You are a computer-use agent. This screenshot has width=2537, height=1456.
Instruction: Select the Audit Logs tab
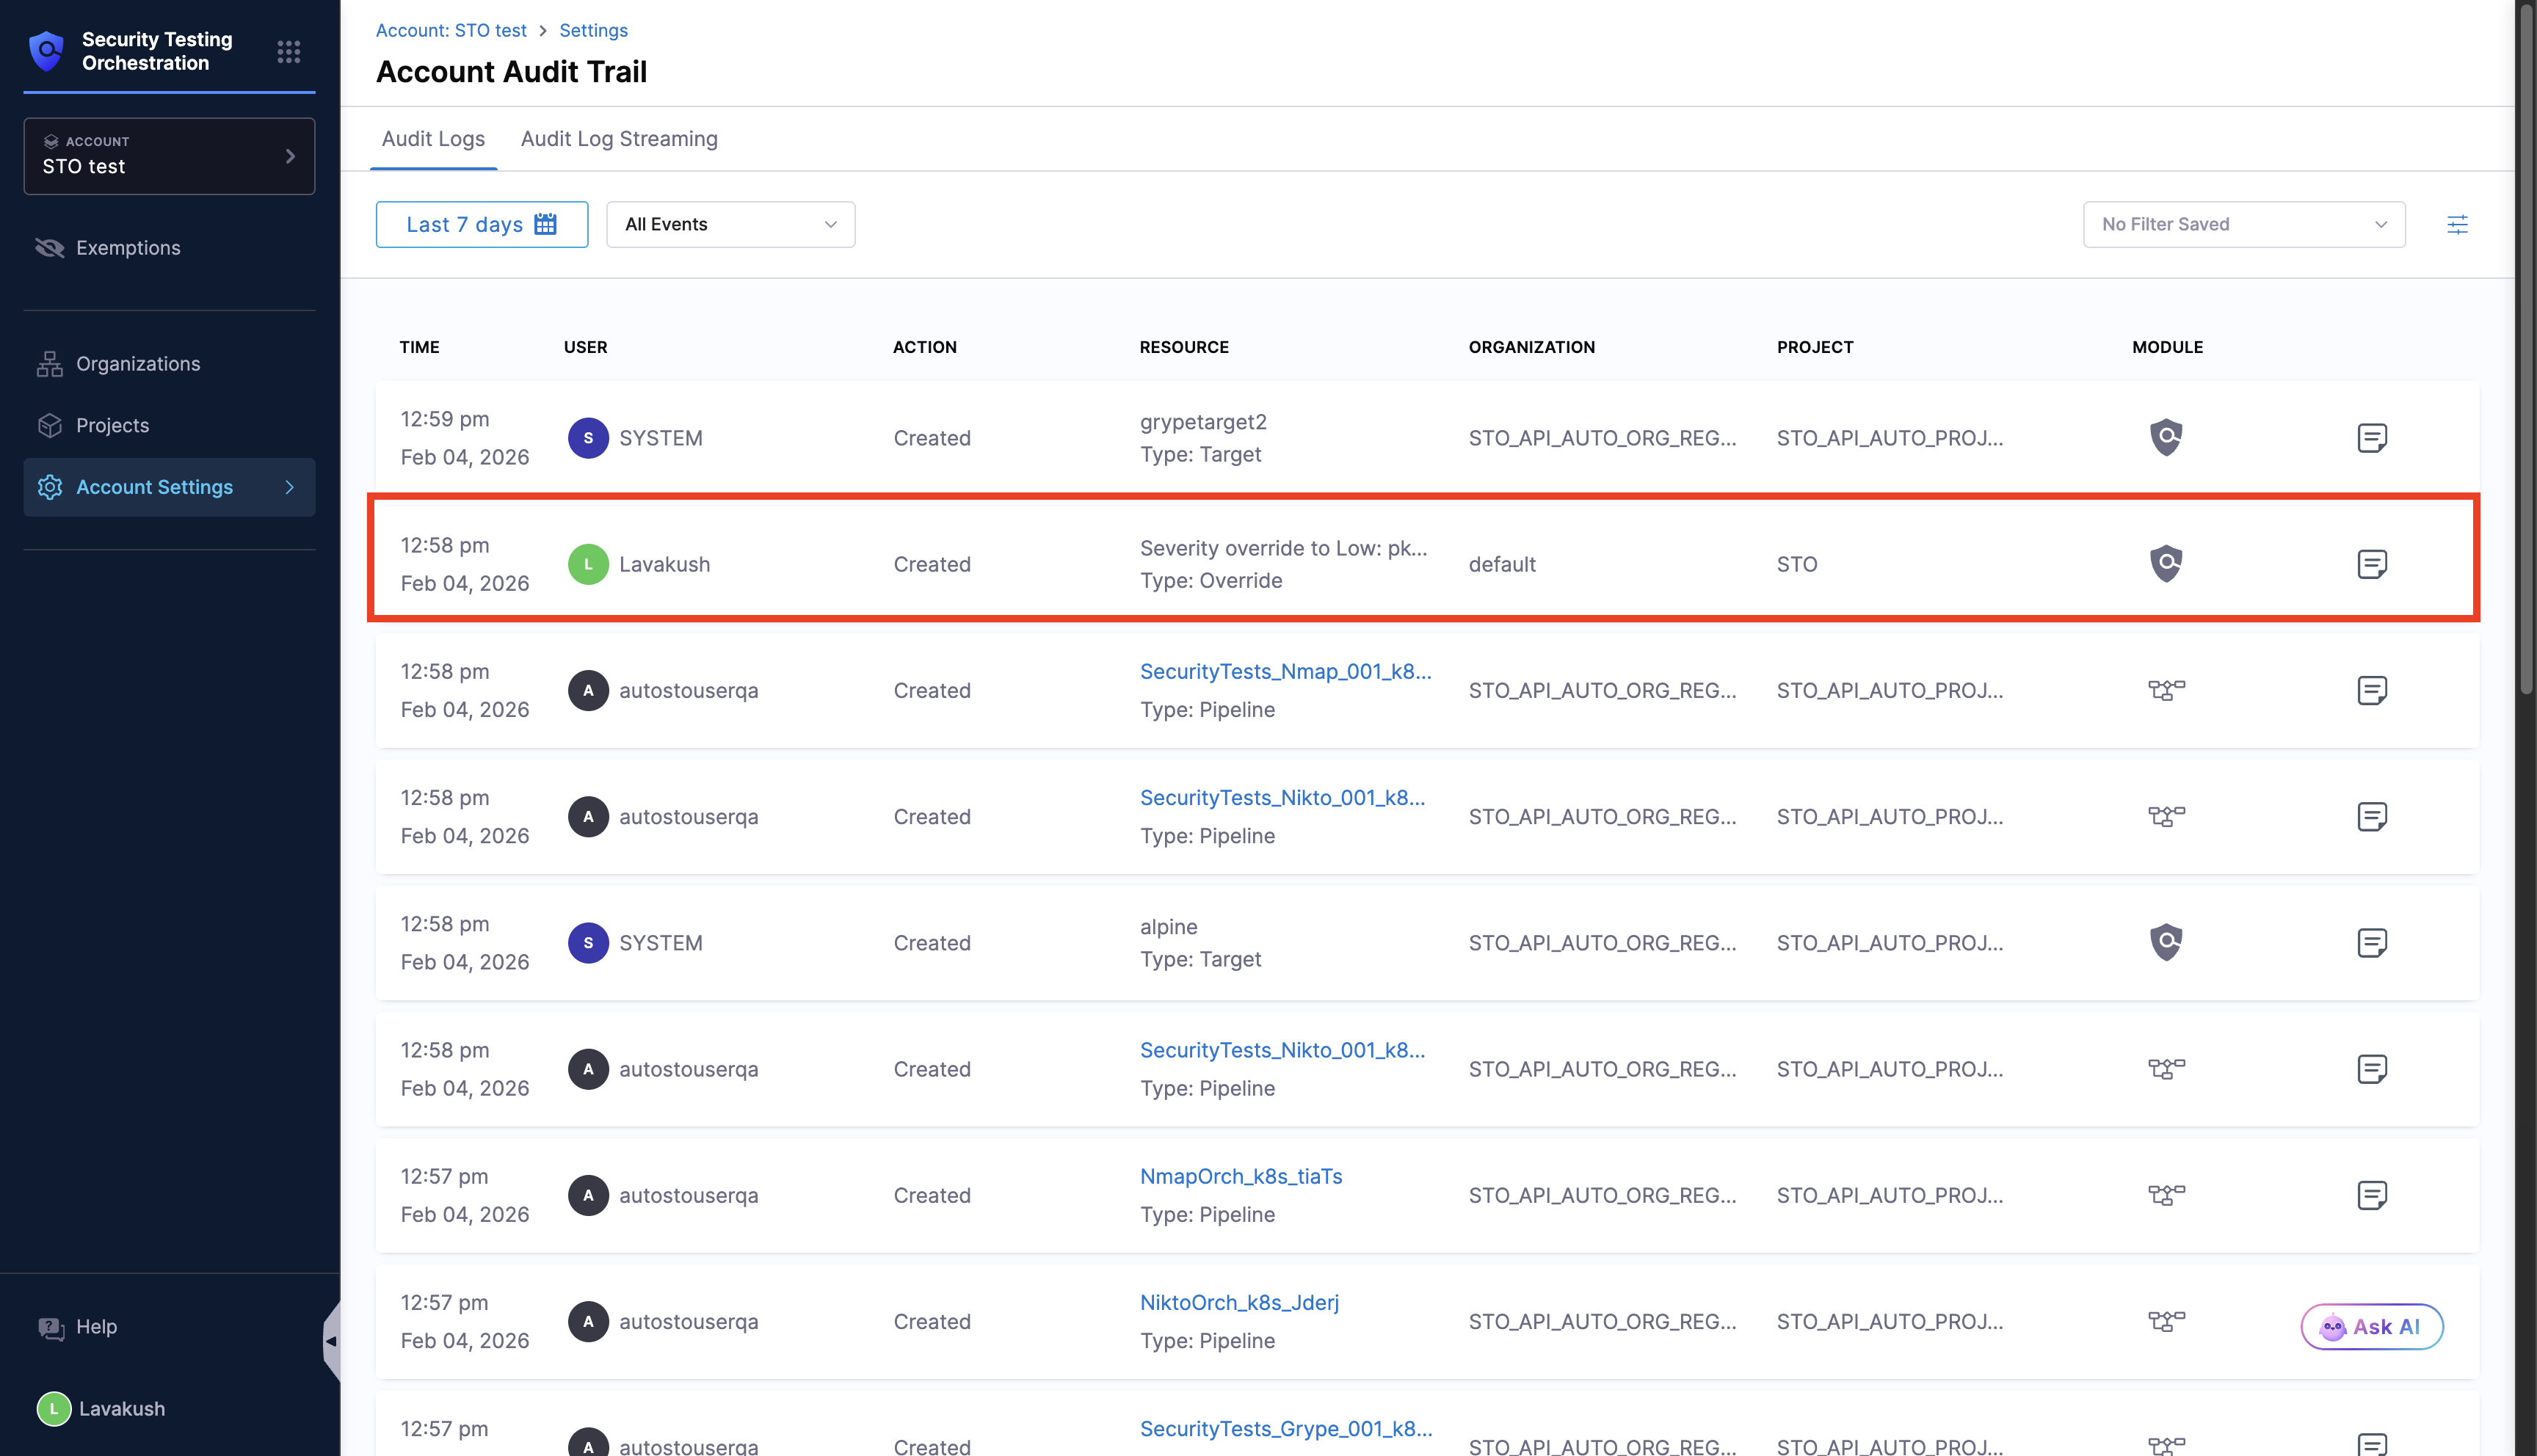(x=433, y=139)
